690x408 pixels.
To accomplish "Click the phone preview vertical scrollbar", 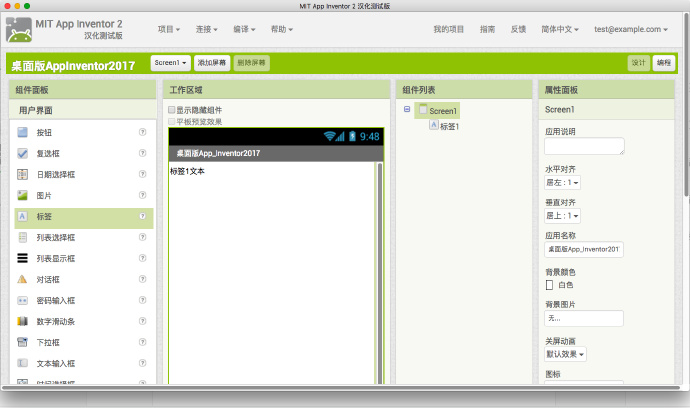I will (x=380, y=273).
